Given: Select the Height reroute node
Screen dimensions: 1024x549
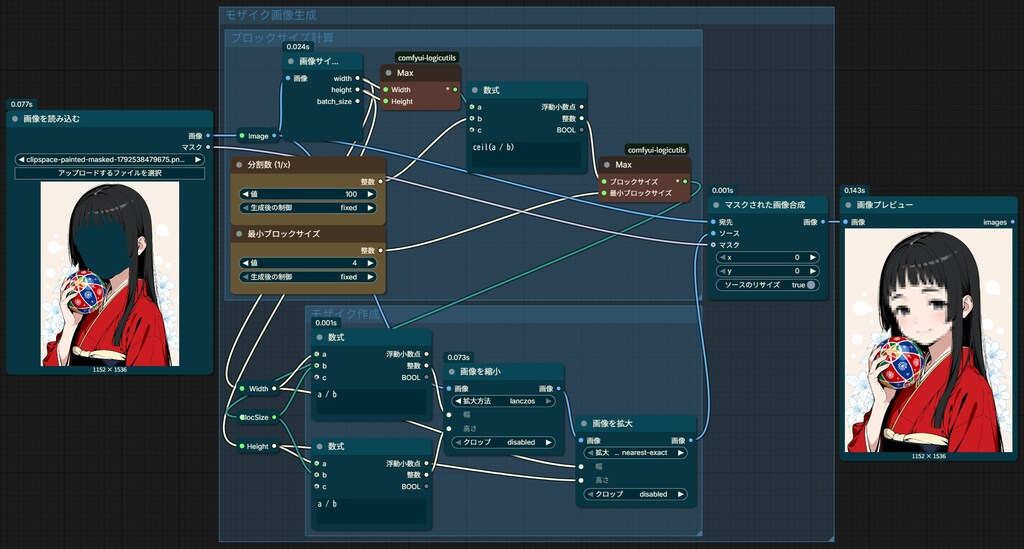Looking at the screenshot, I should coord(257,447).
